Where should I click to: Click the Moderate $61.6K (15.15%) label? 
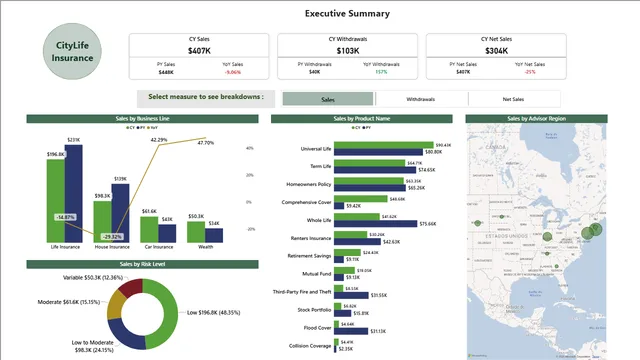(69, 302)
